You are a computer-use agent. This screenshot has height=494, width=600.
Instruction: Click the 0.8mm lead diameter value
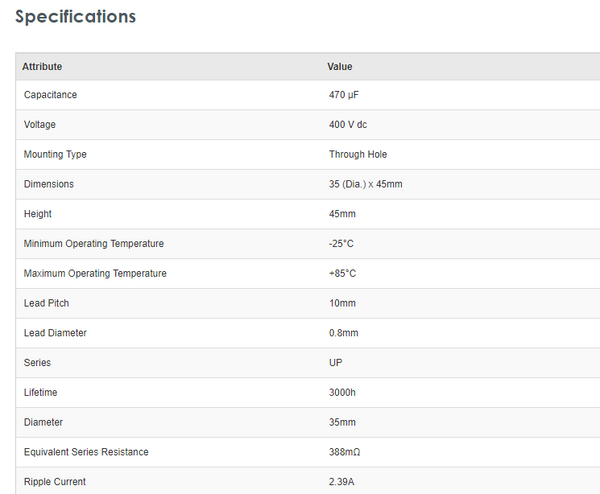(x=344, y=333)
